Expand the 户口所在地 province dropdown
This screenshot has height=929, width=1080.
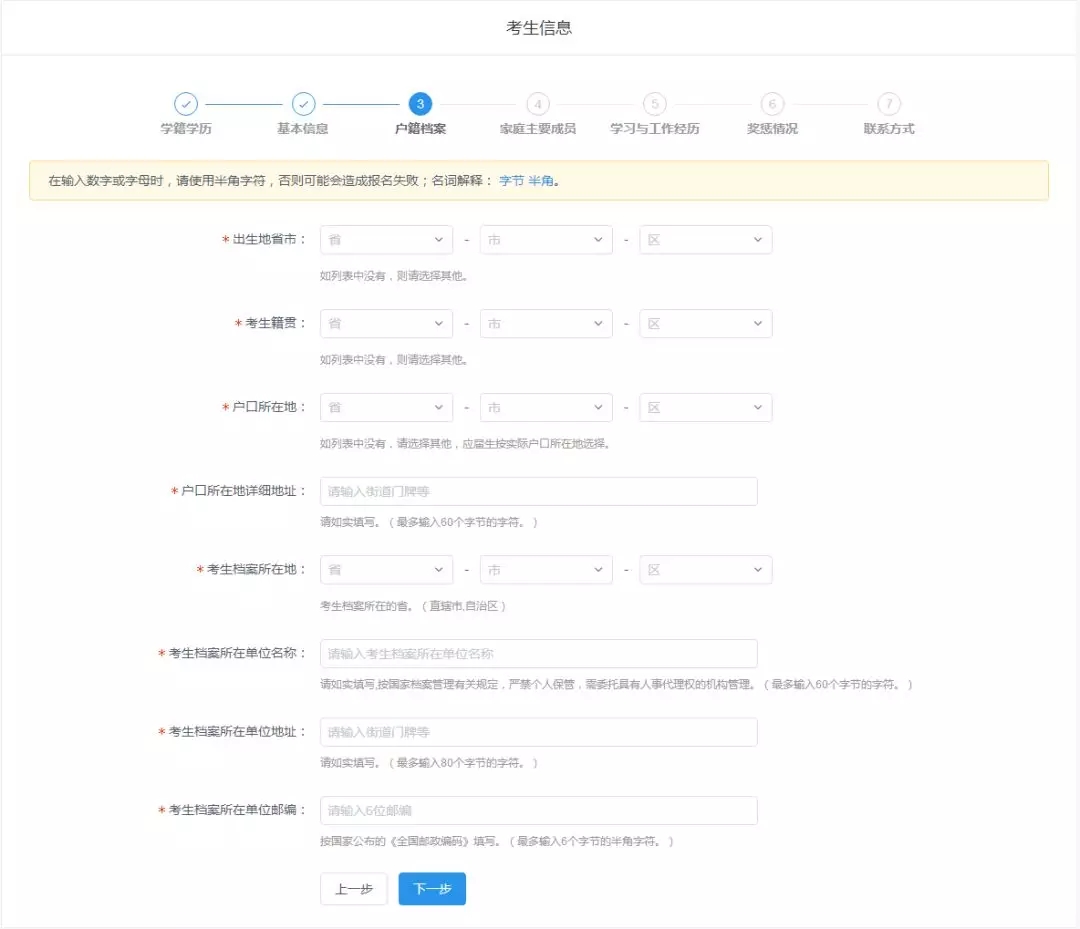tap(386, 408)
